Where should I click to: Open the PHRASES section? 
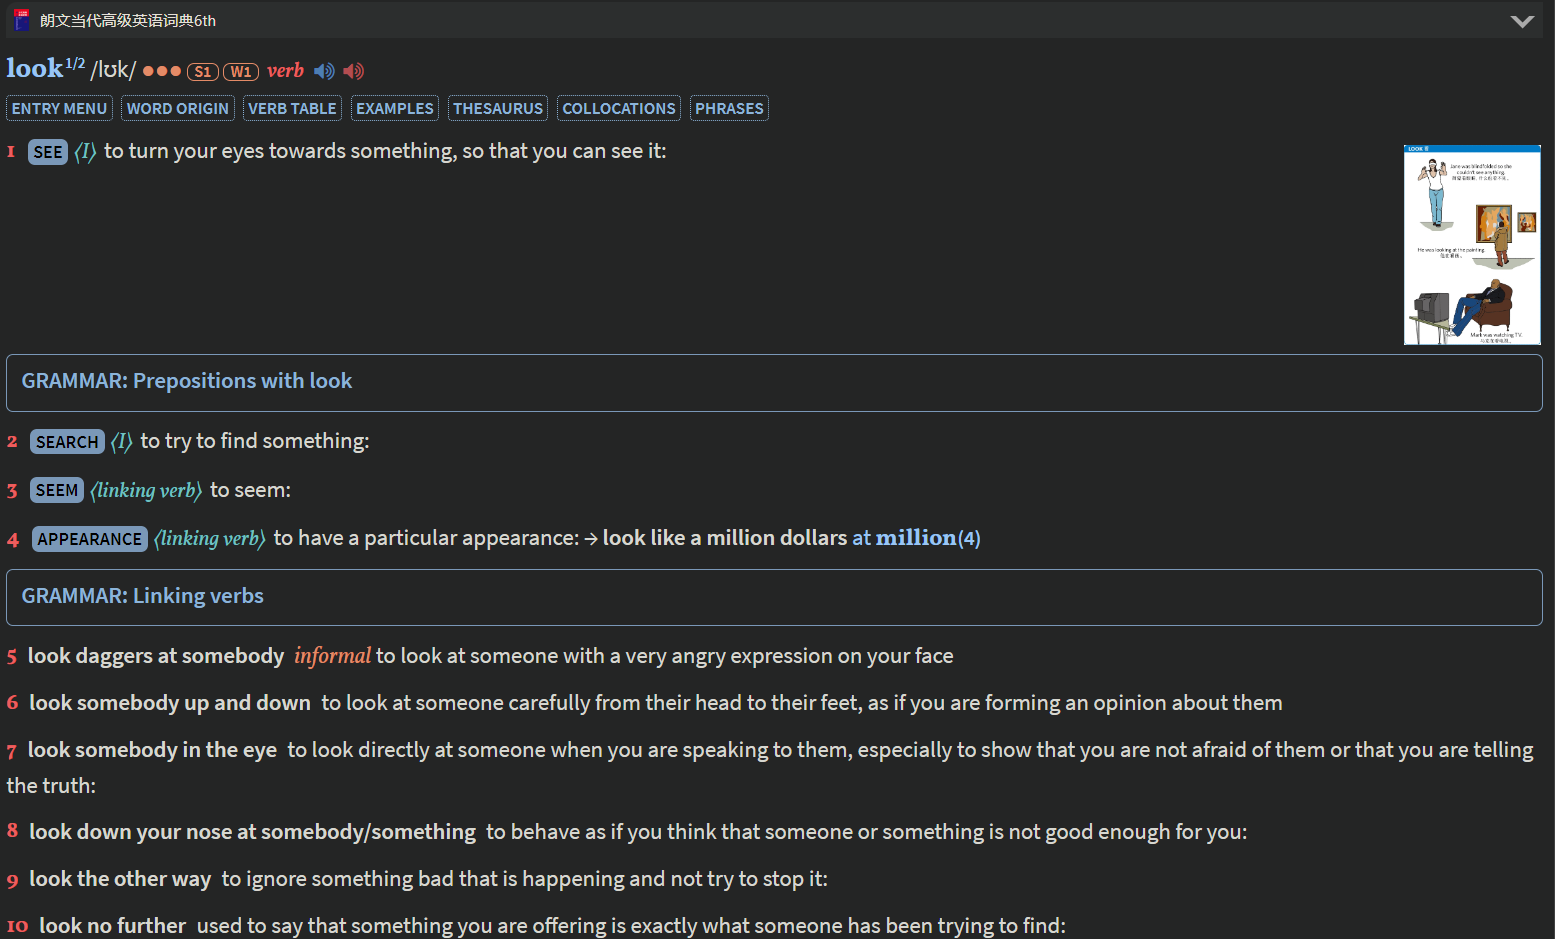pos(729,108)
